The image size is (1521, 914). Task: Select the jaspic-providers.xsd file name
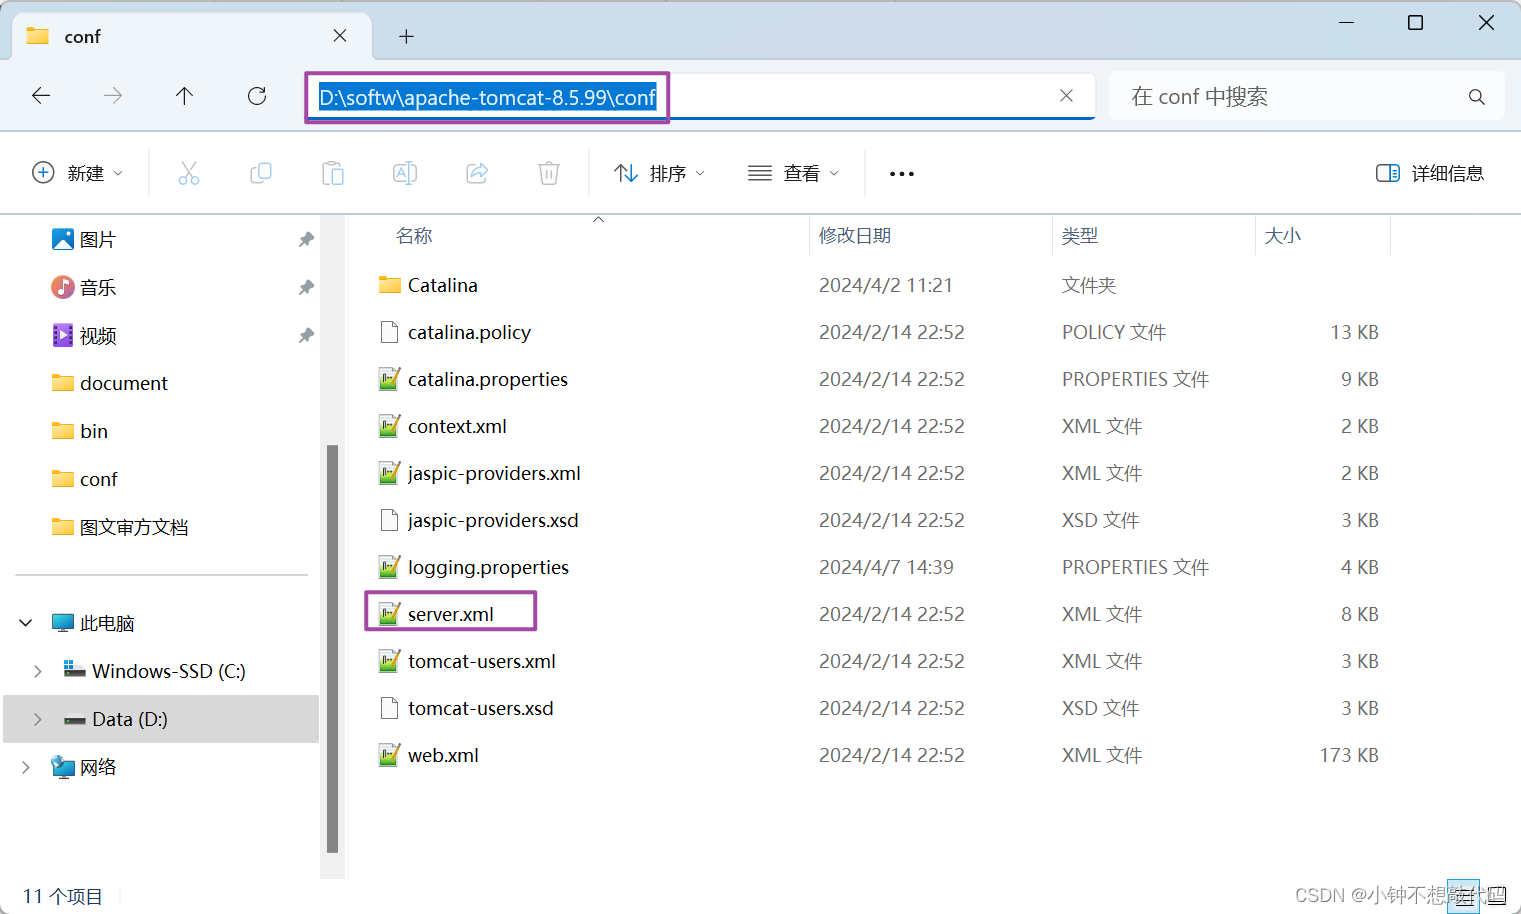[x=493, y=520]
